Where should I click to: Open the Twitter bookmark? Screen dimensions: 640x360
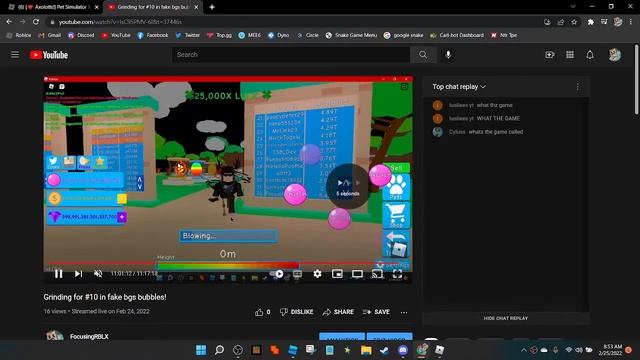point(188,36)
